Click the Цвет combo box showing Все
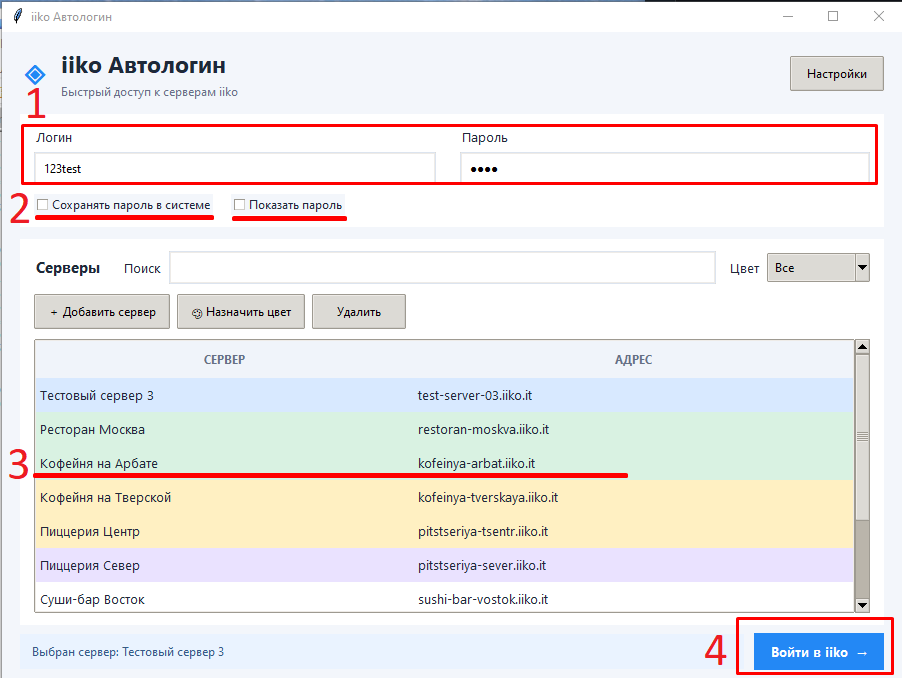The height and width of the screenshot is (678, 902). coord(817,267)
